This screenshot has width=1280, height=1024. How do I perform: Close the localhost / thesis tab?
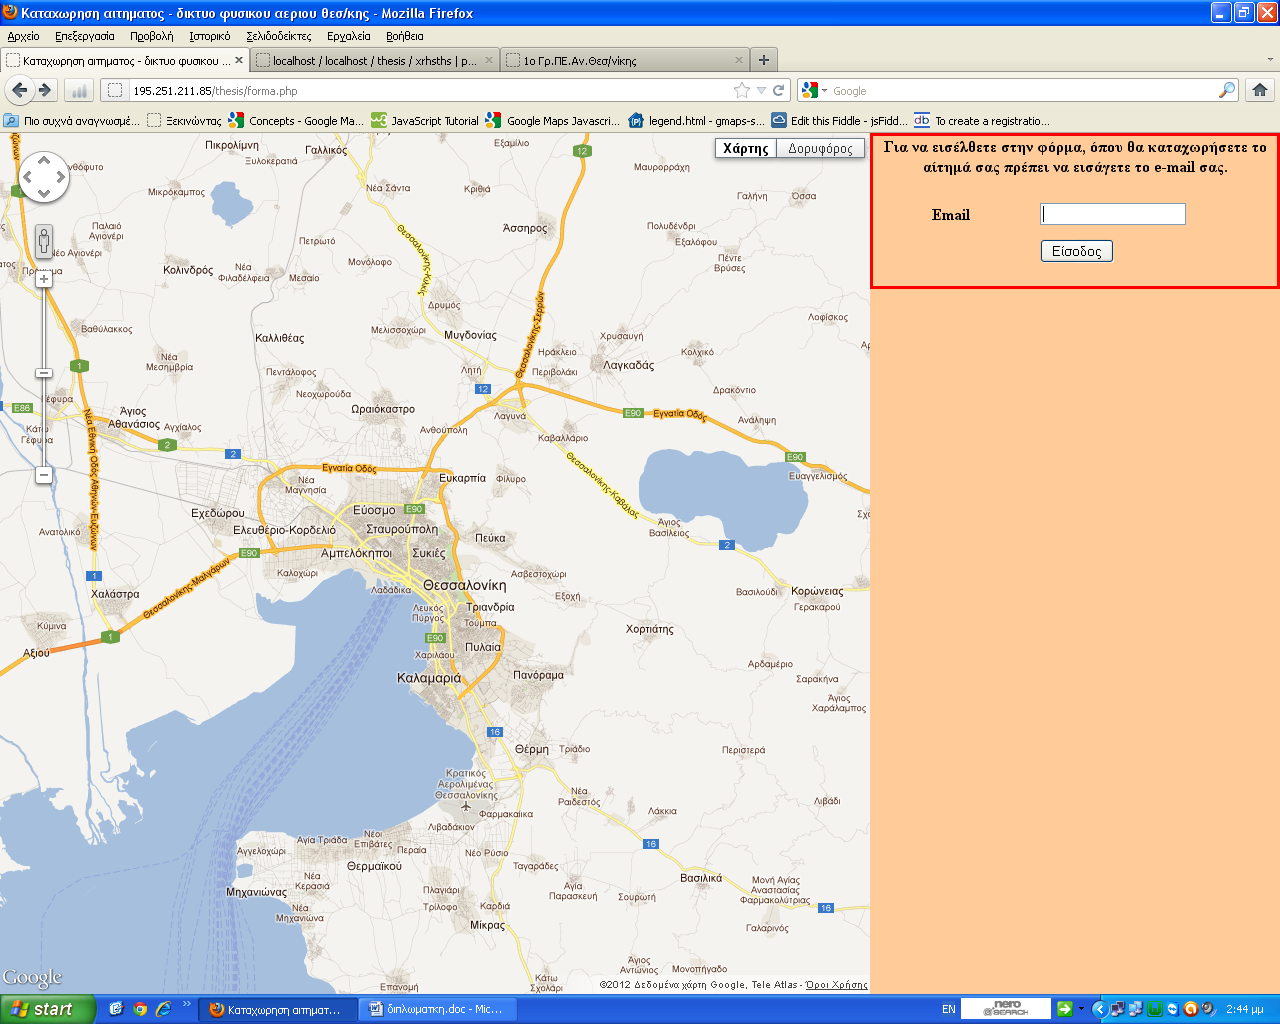pyautogui.click(x=489, y=60)
